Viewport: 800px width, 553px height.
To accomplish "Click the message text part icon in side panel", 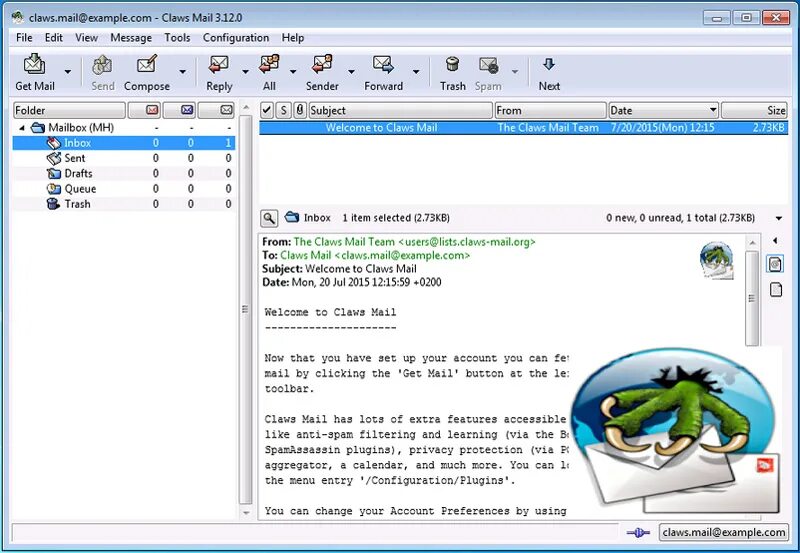I will coord(775,264).
